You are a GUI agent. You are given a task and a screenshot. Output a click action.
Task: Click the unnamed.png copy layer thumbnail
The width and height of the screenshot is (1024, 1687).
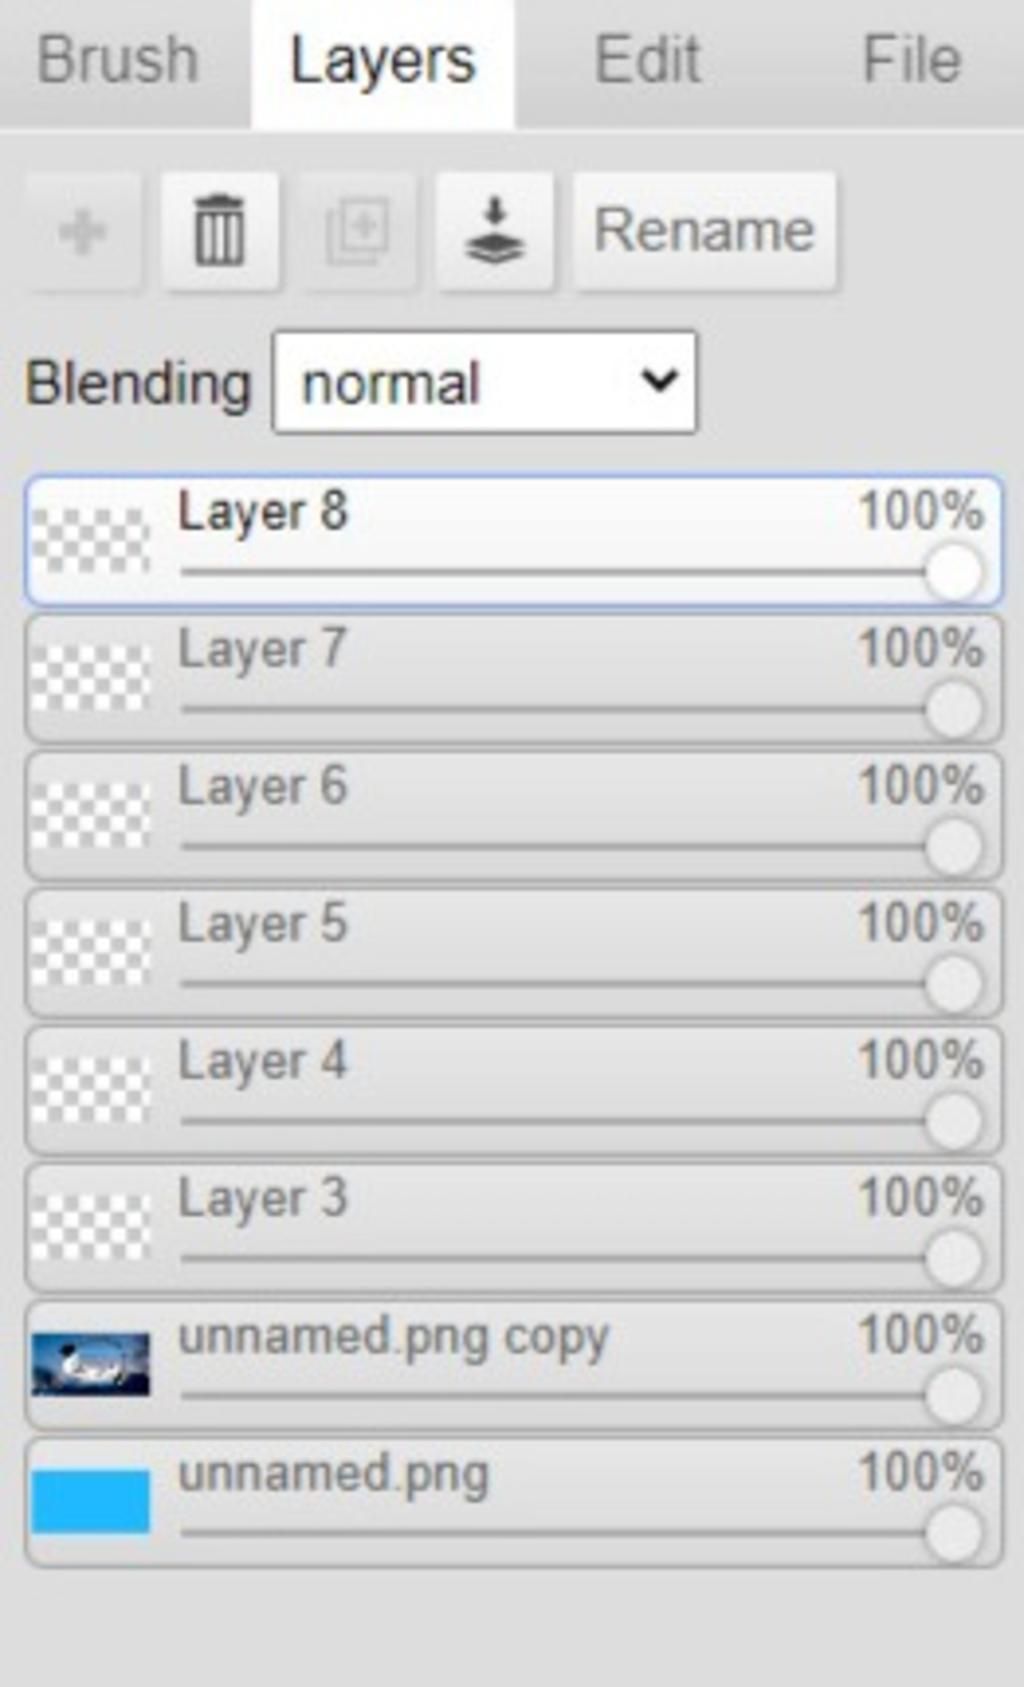(91, 1364)
